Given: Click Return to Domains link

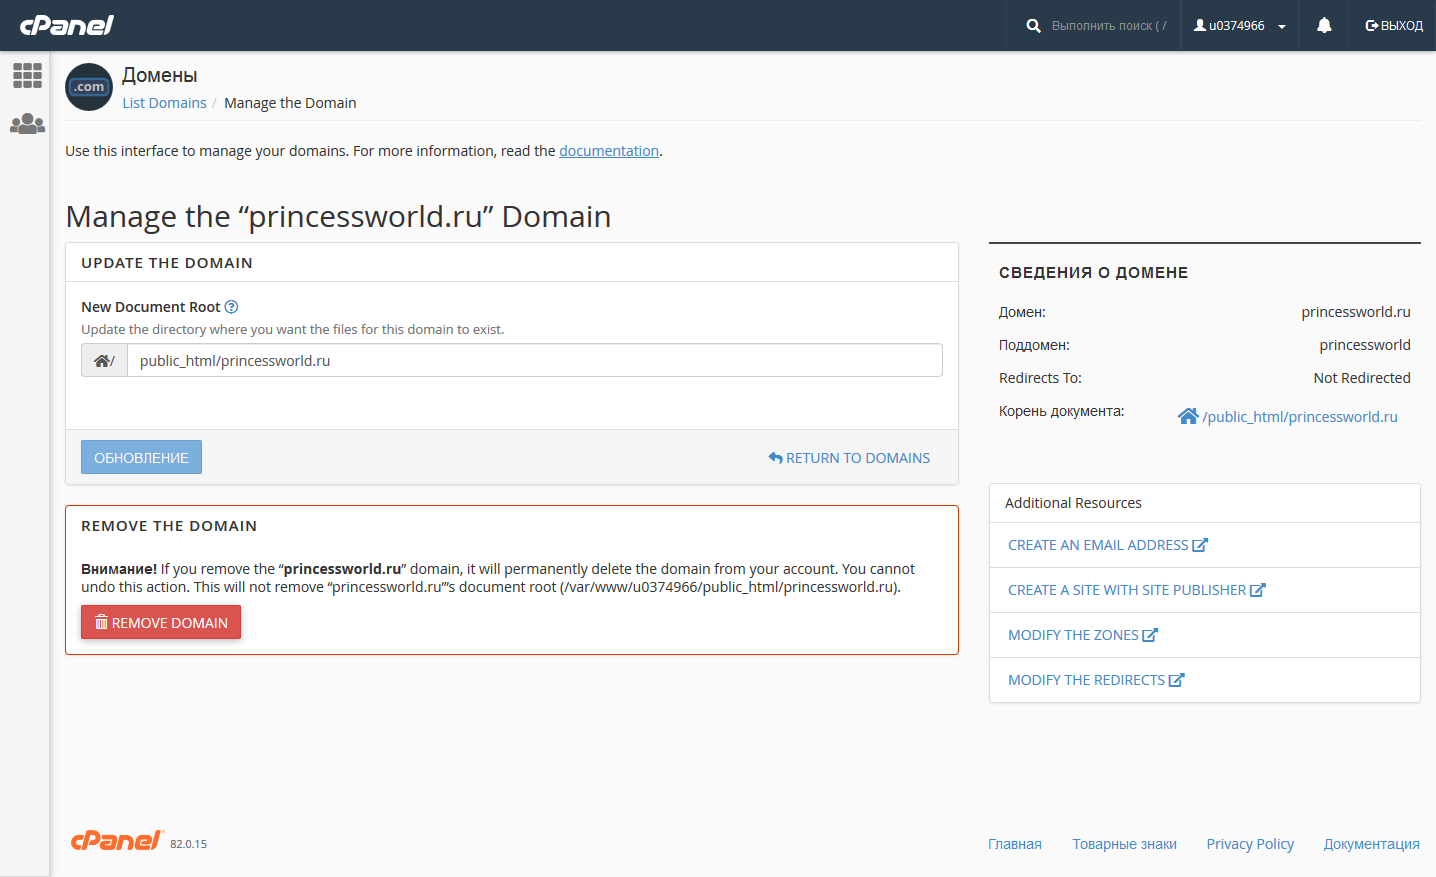Looking at the screenshot, I should (849, 458).
